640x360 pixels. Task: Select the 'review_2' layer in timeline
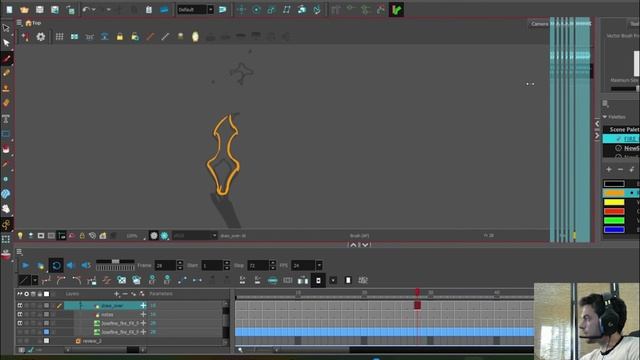(91, 341)
